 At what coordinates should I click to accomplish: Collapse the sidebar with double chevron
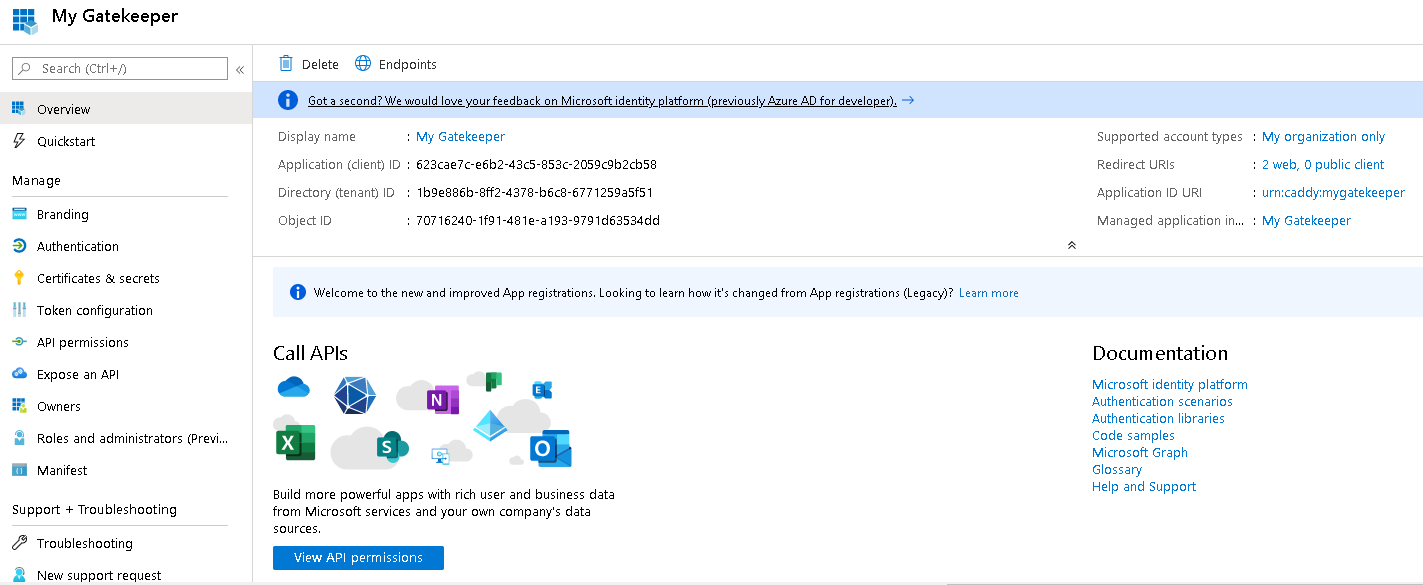(240, 69)
